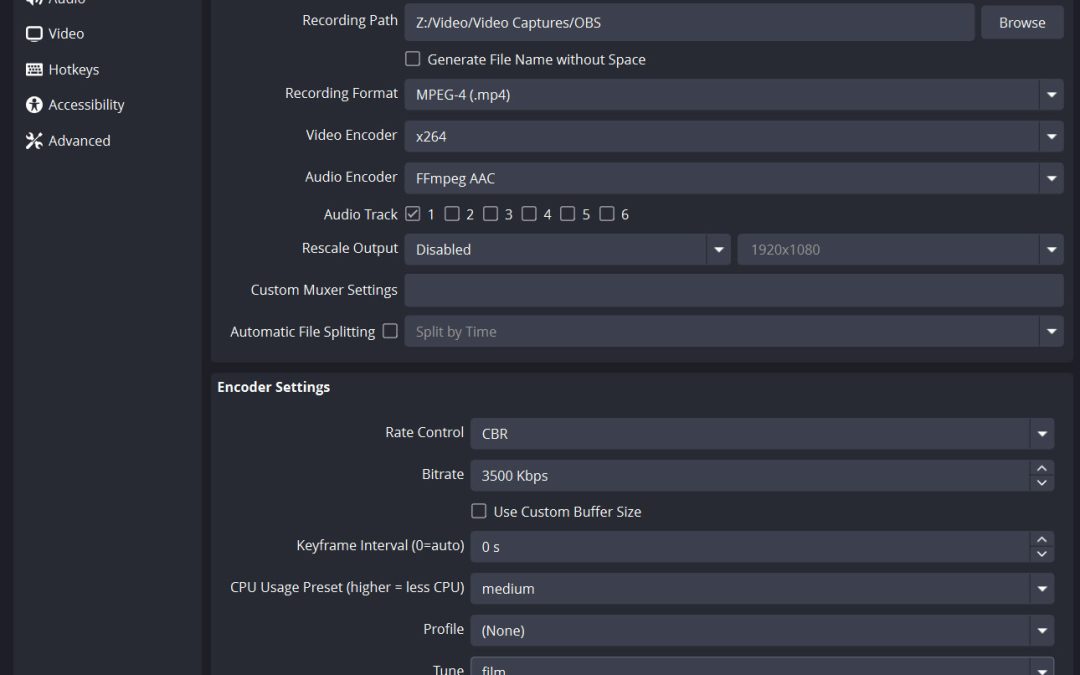This screenshot has height=675, width=1080.
Task: Click the Advanced tools icon
Action: click(x=34, y=141)
